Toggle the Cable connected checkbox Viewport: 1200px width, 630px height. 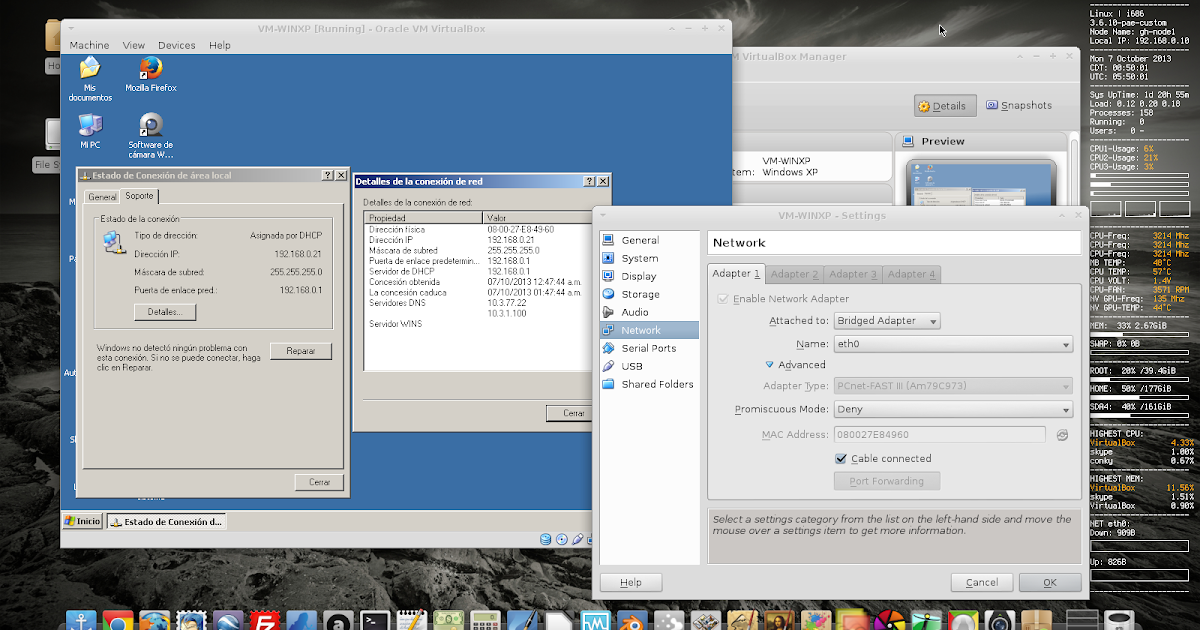842,458
